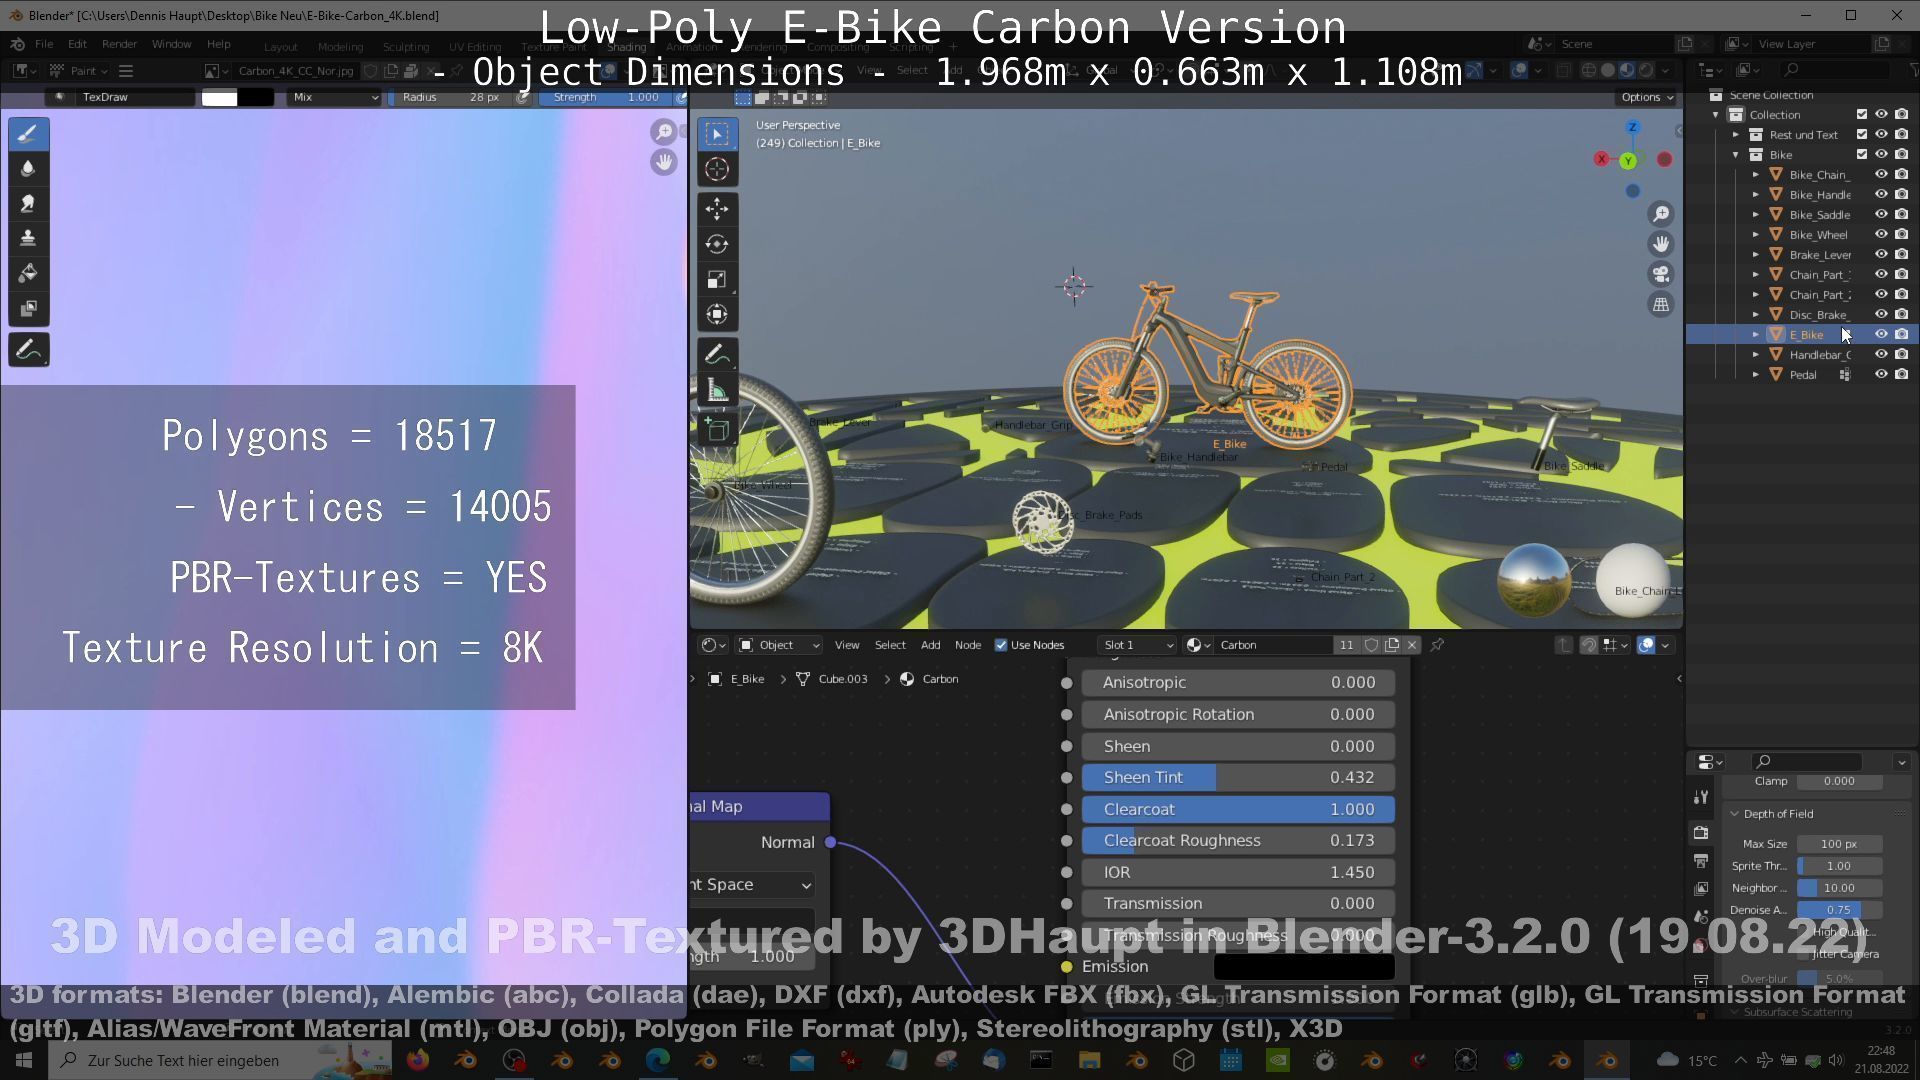The width and height of the screenshot is (1920, 1080).
Task: Open the Render properties tab
Action: click(1701, 832)
